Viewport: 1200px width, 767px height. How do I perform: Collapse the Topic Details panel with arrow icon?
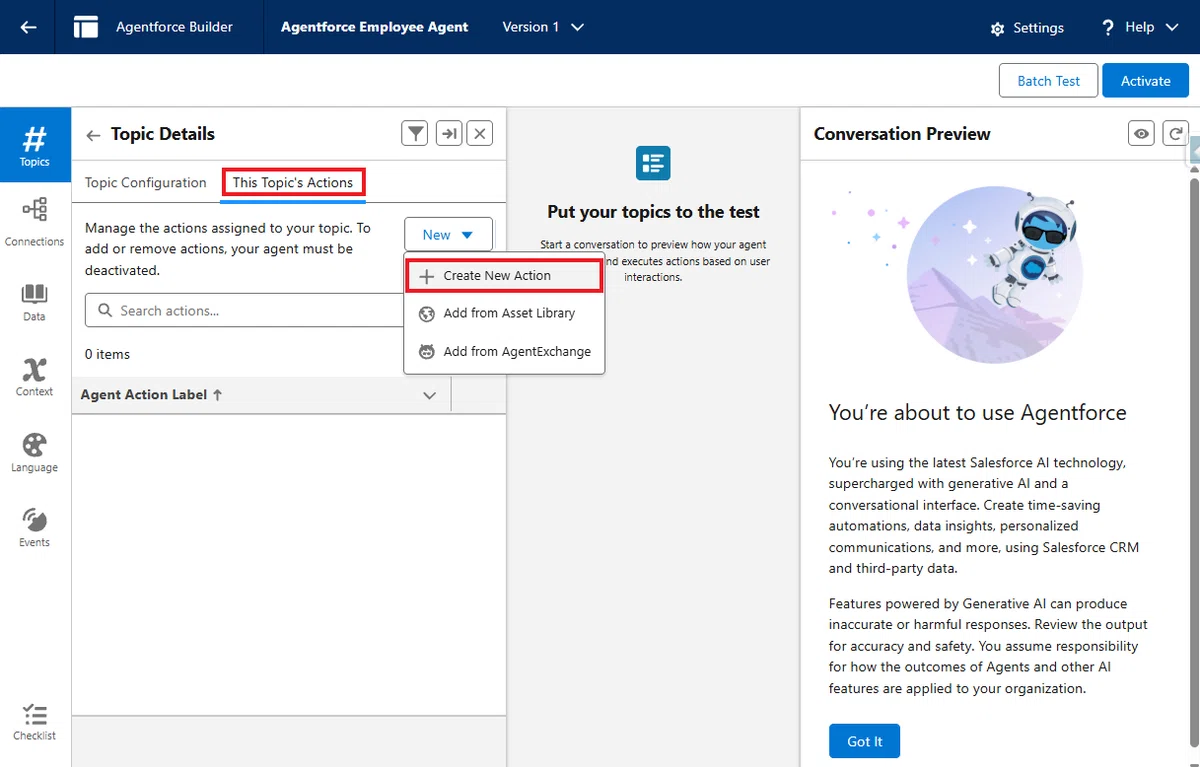[x=449, y=133]
